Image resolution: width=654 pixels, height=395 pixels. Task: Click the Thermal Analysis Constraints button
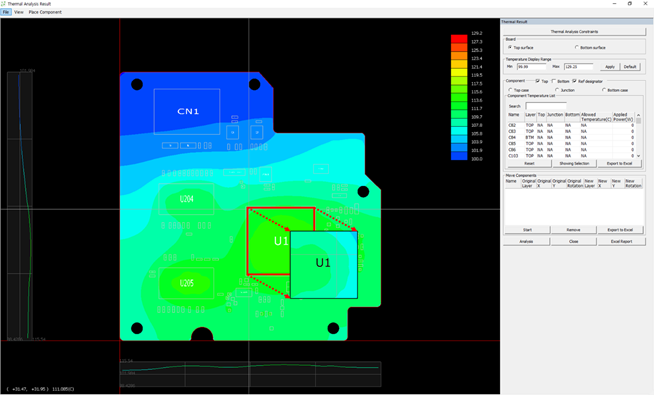pos(574,31)
